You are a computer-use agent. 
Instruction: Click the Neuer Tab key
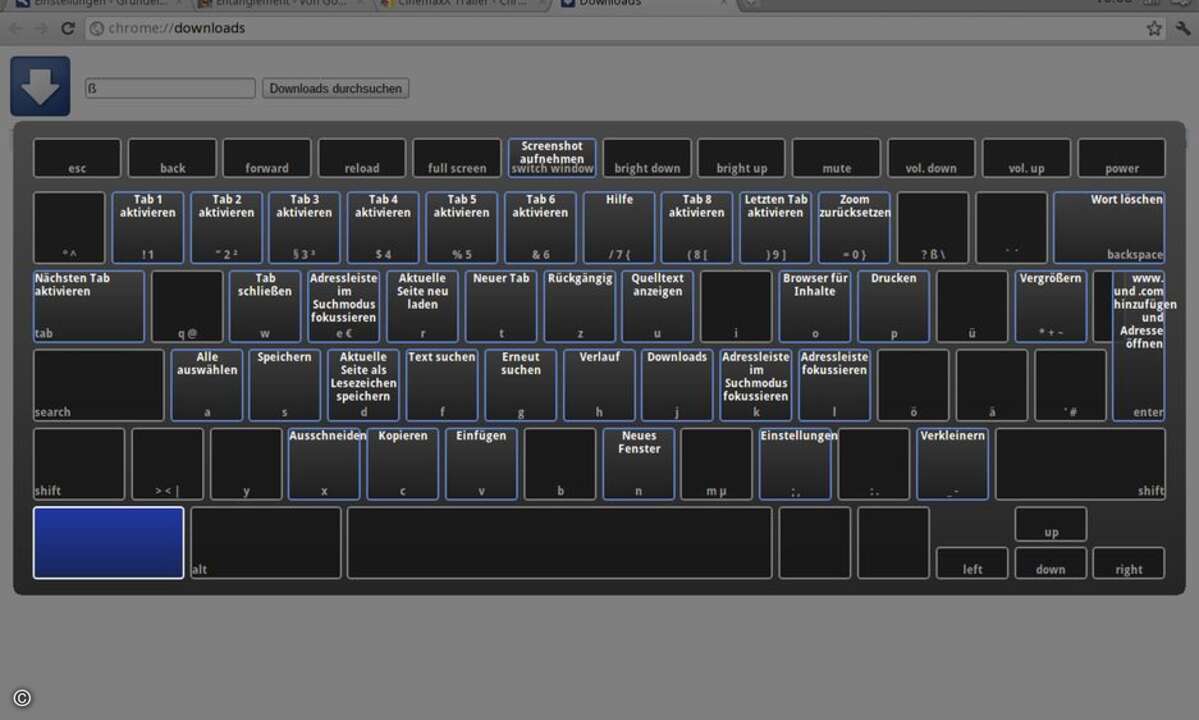[501, 306]
